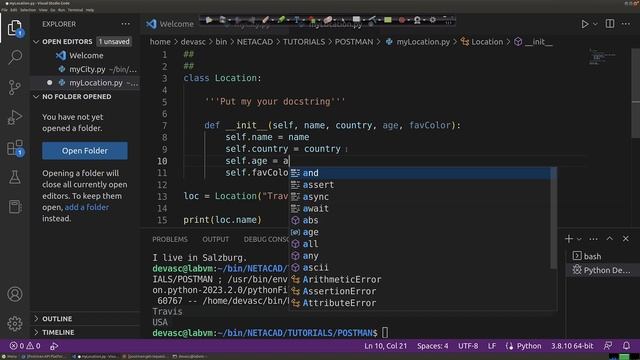Open the Manage gear menu
This screenshot has height=360, width=640.
tap(15, 323)
